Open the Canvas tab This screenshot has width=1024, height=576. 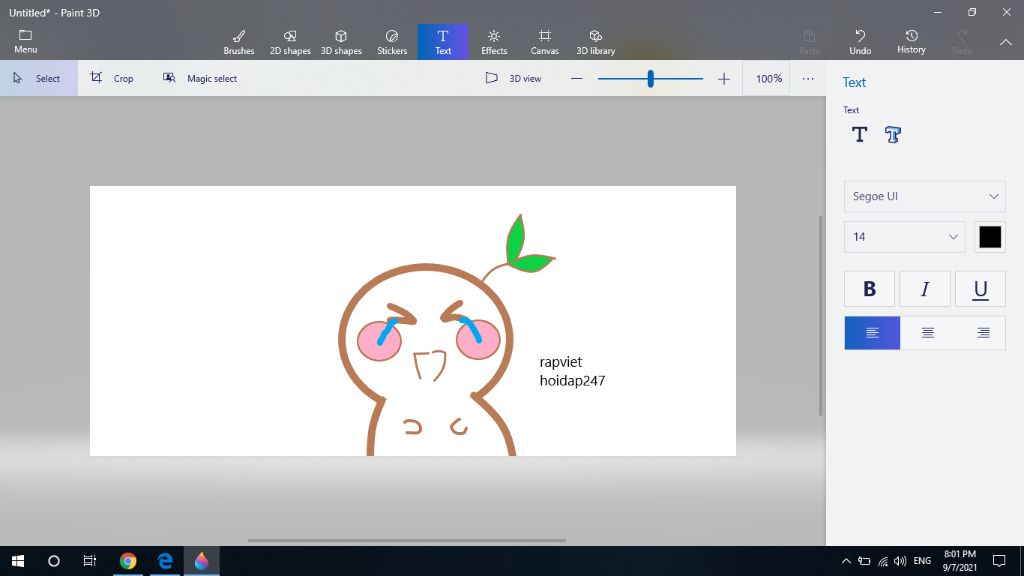click(545, 42)
